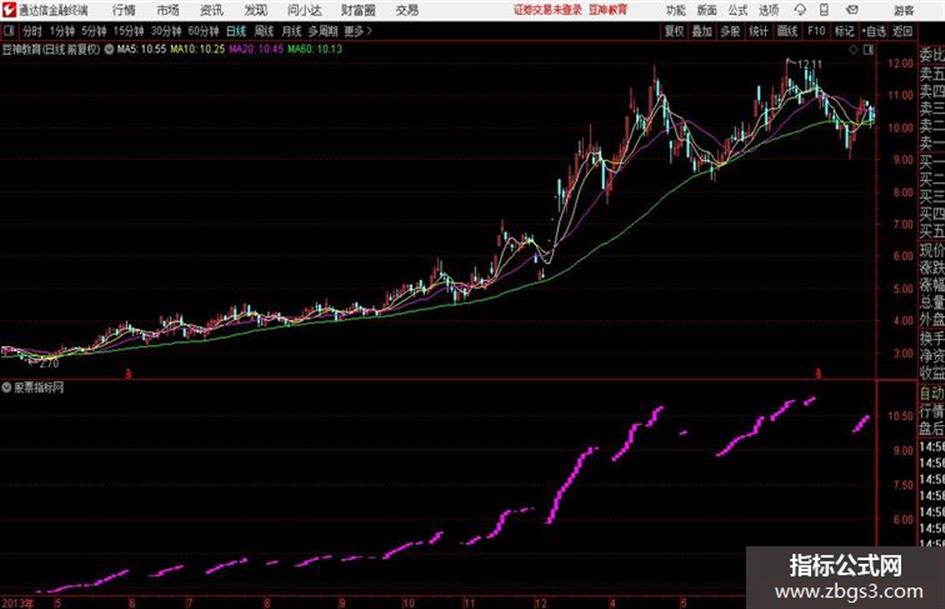Click the MA10: 10.25 indicator label
945x609 pixels.
(198, 49)
